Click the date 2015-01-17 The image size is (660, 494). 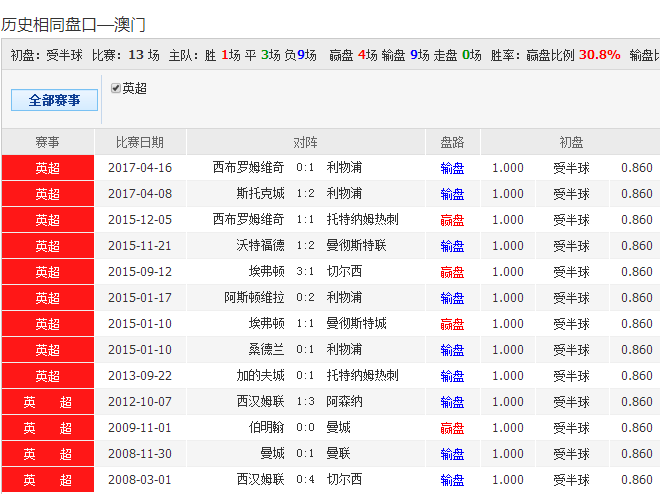tap(140, 298)
